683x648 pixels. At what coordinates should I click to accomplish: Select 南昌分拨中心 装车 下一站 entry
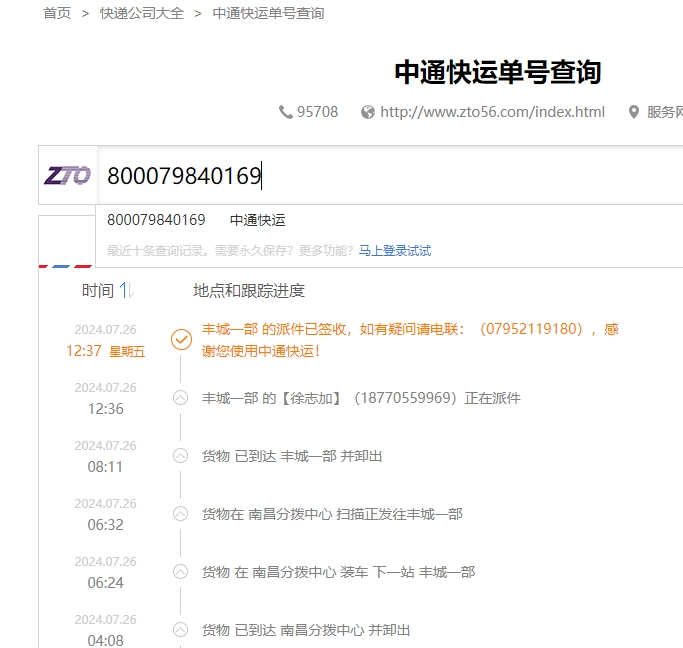pos(338,571)
